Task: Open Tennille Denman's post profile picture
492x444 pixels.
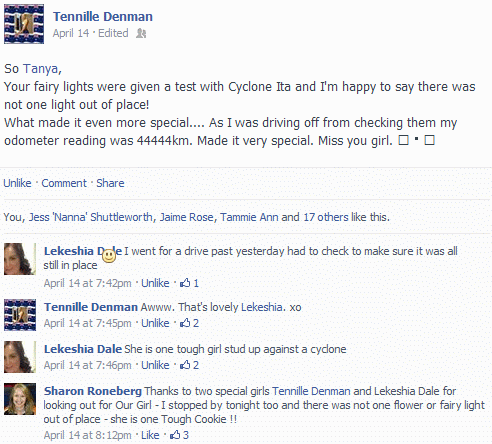Action: [24, 24]
